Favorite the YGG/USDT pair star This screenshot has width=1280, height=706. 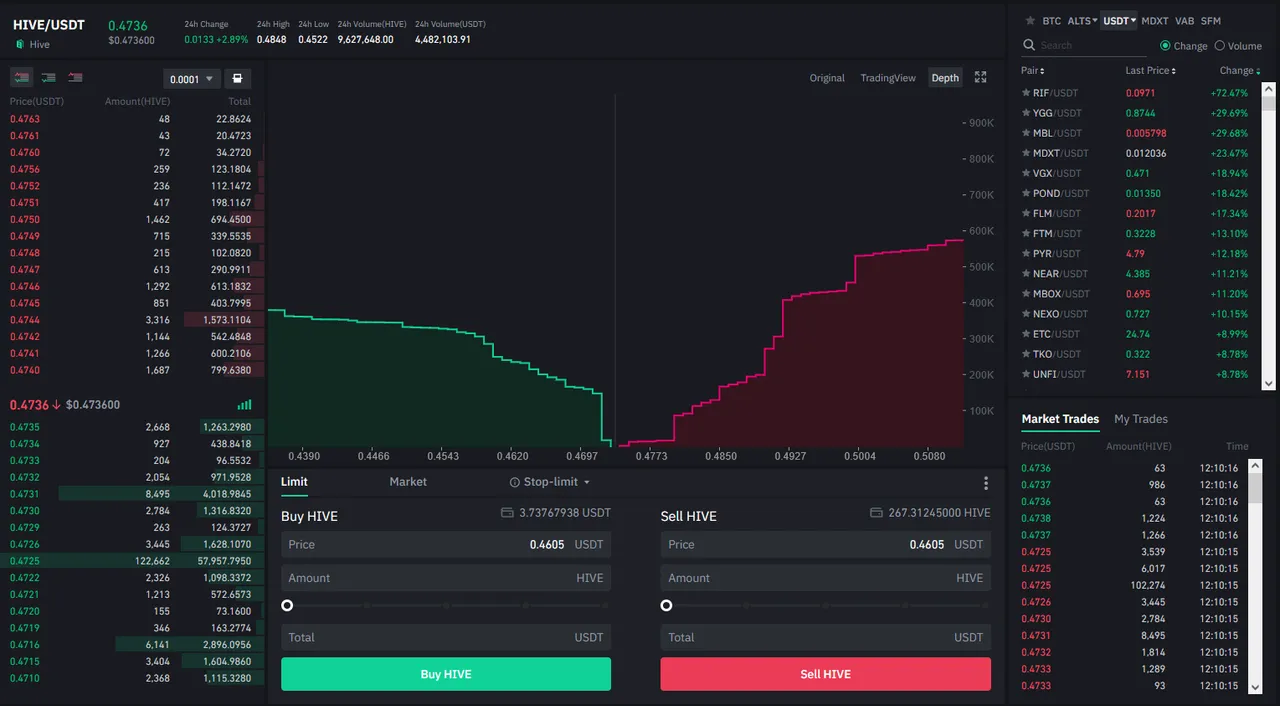coord(1026,113)
